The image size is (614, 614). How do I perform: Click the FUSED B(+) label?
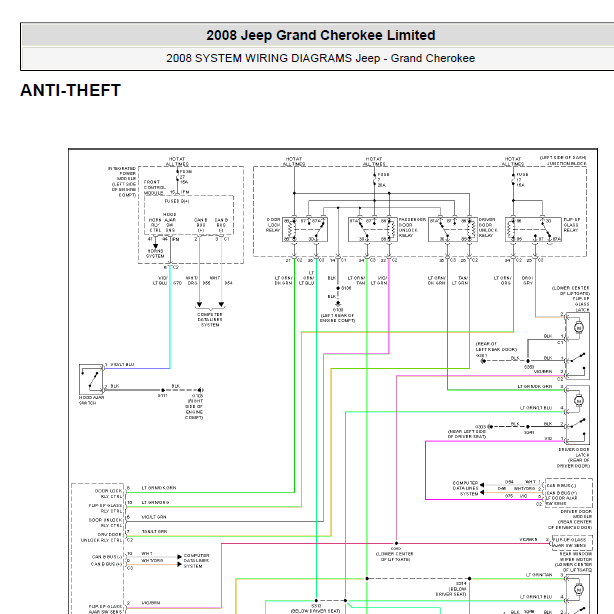(x=177, y=201)
